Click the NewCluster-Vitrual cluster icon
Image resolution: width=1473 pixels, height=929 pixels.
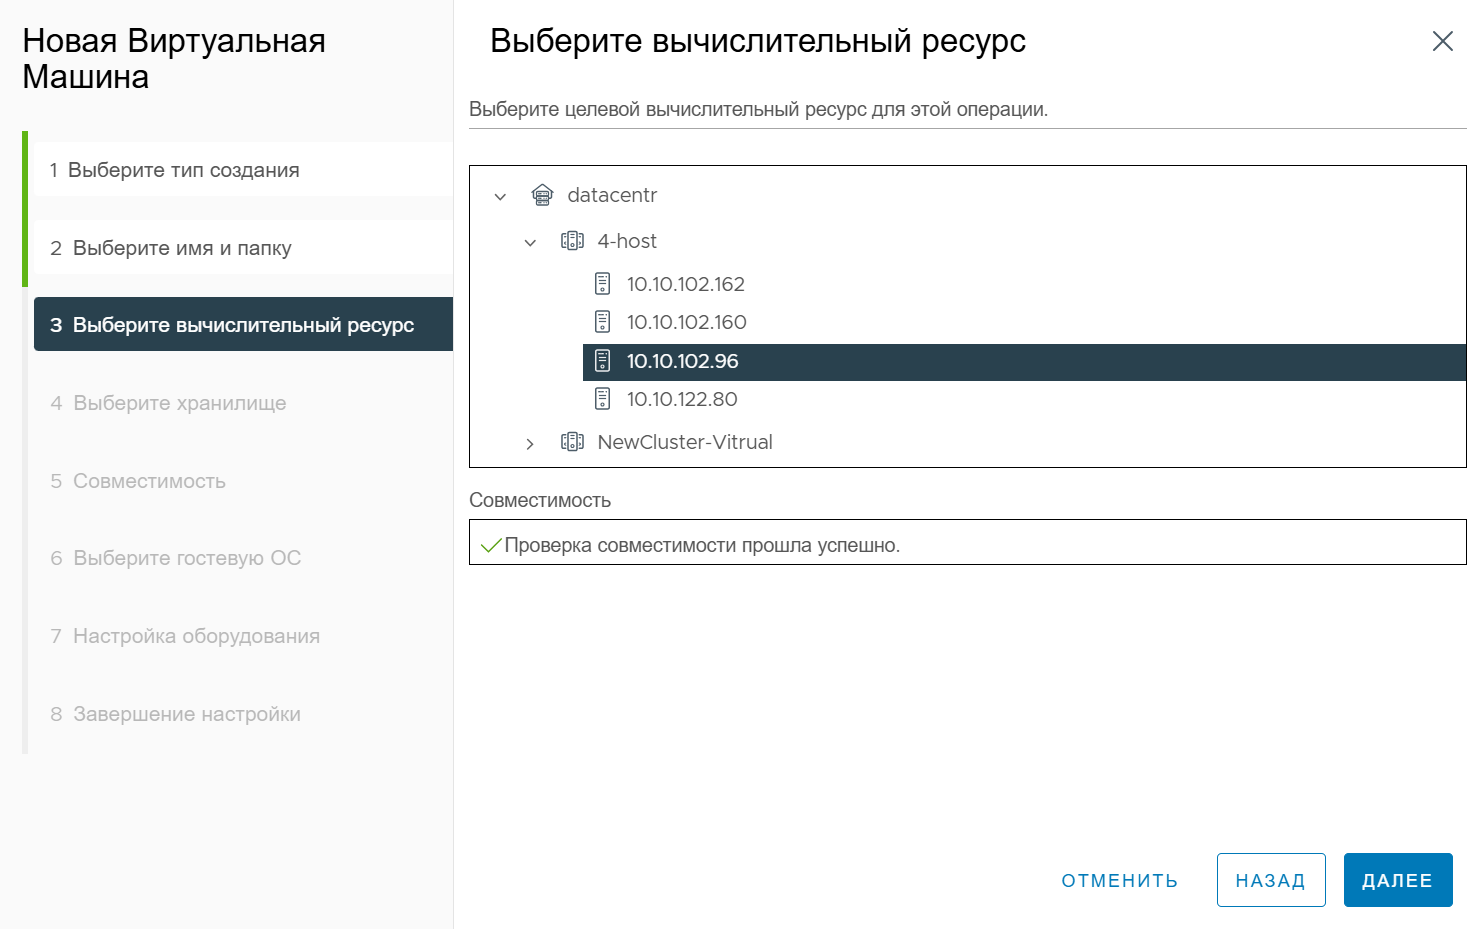tap(572, 442)
